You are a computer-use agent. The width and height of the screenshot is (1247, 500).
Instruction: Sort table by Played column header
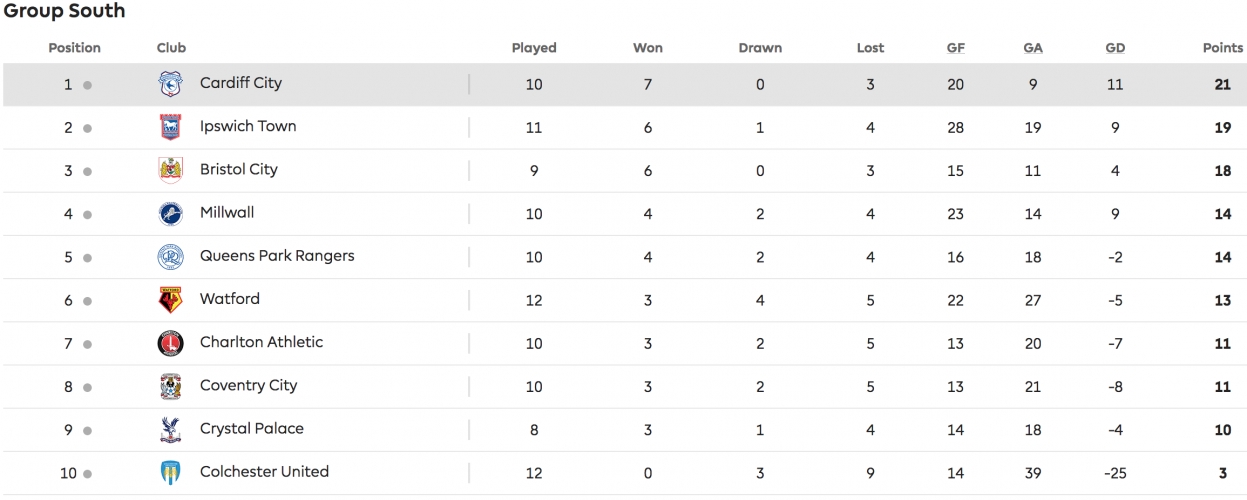tap(534, 48)
